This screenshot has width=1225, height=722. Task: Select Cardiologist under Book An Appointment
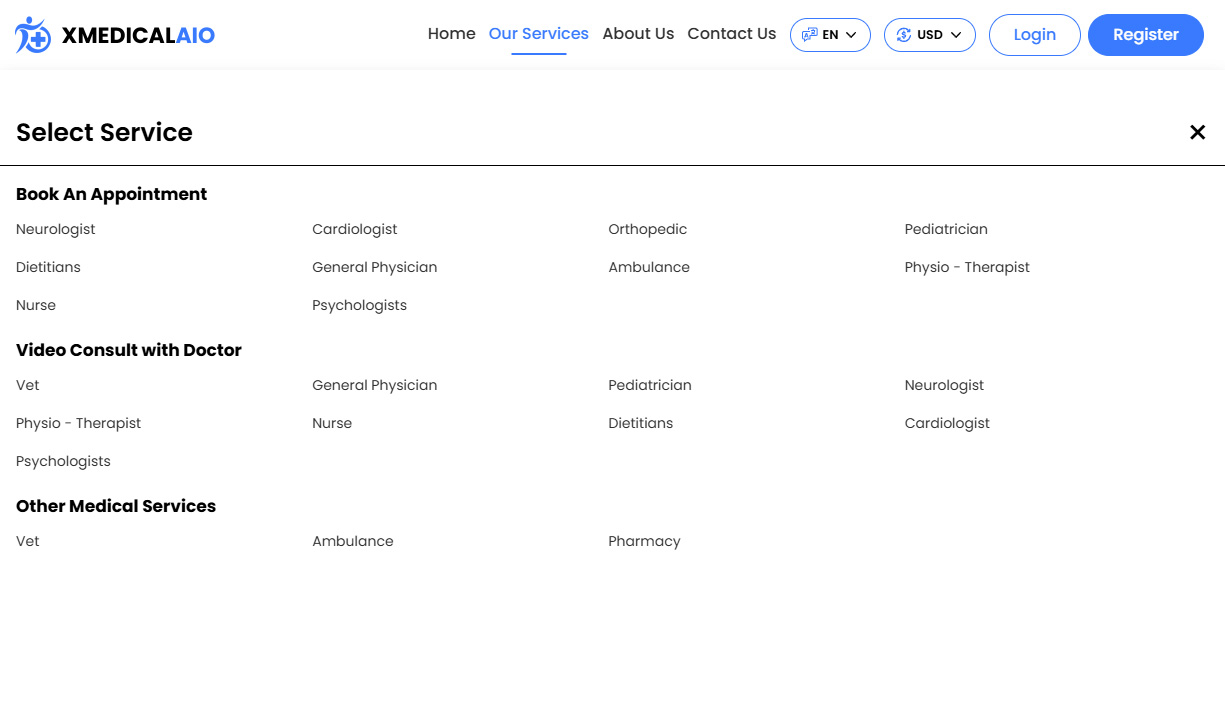point(354,229)
